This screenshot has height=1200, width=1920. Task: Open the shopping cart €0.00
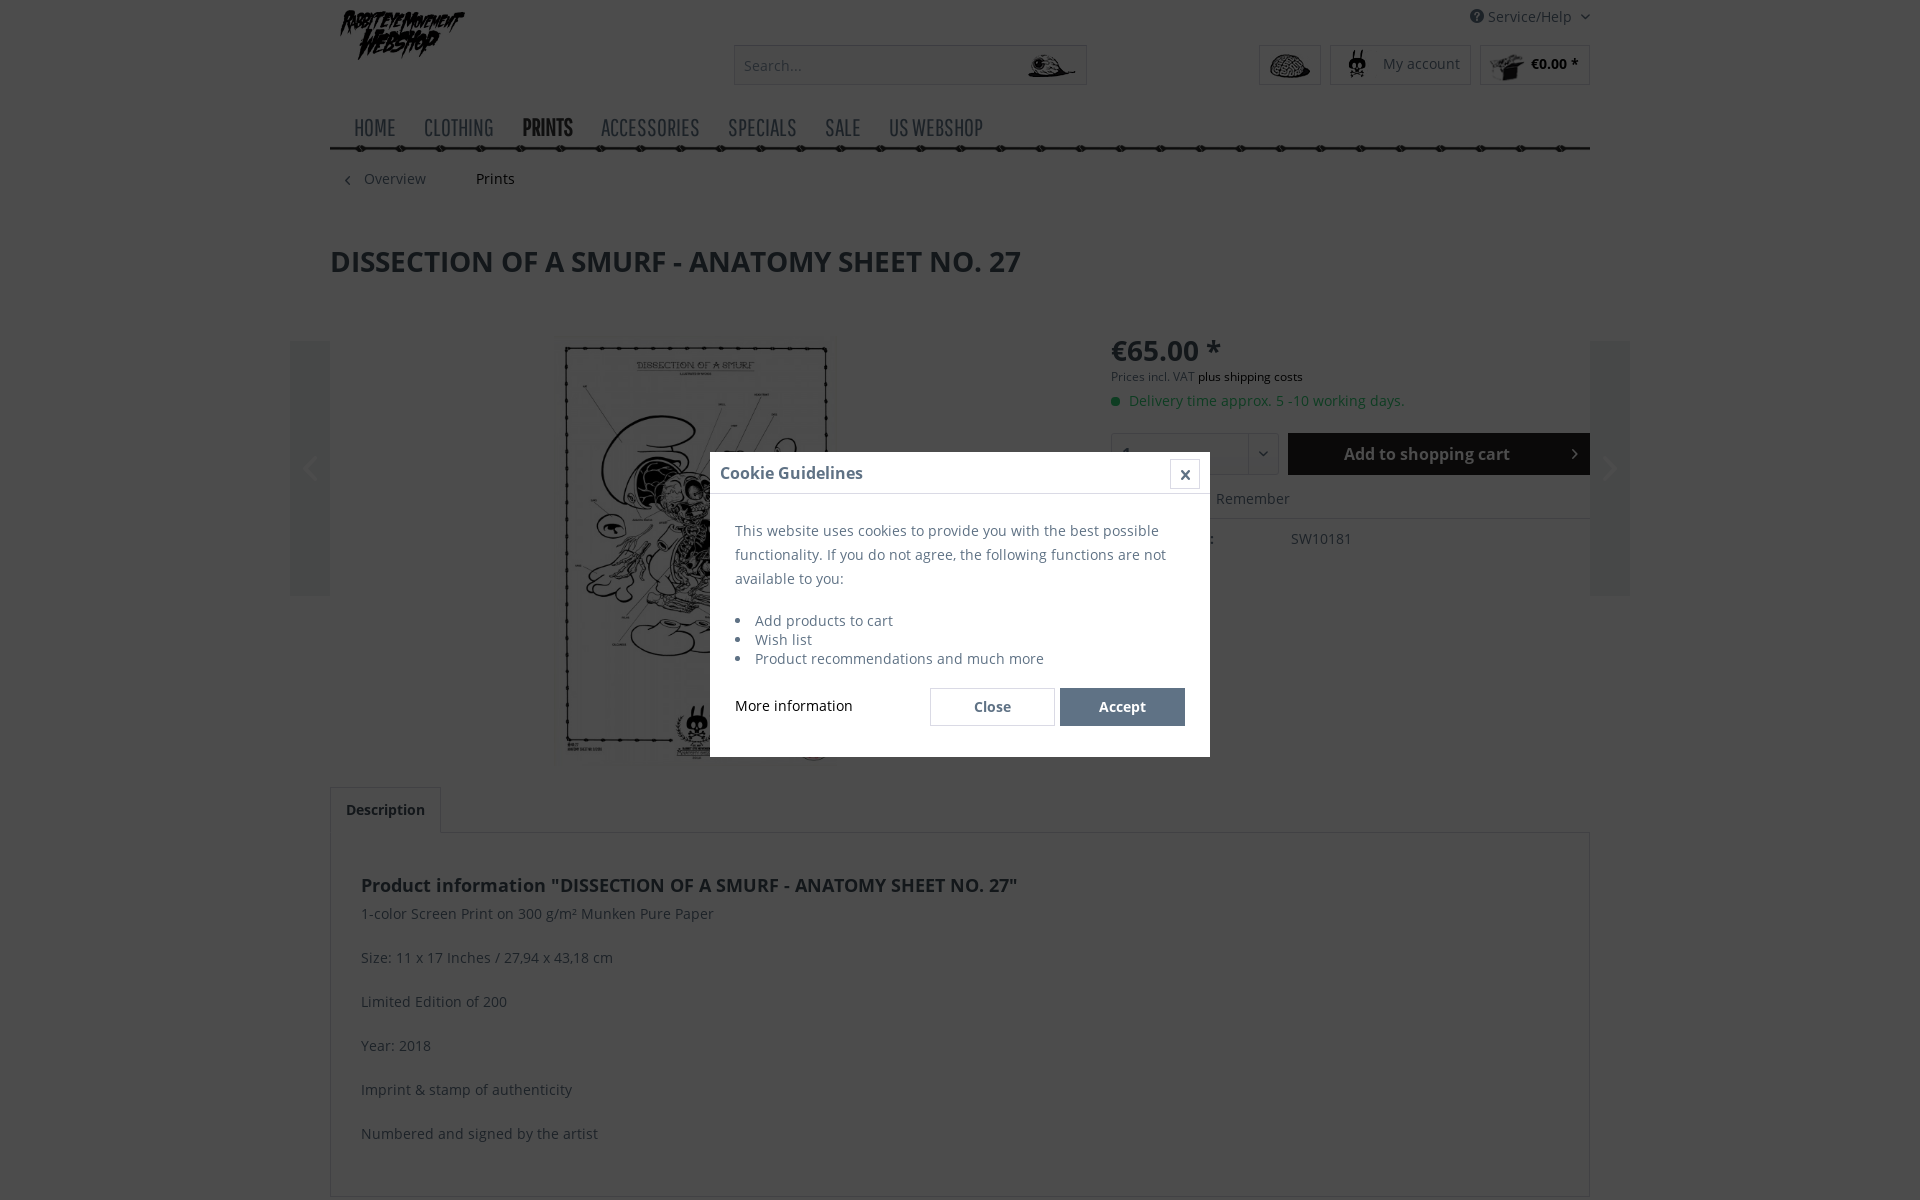click(1534, 65)
